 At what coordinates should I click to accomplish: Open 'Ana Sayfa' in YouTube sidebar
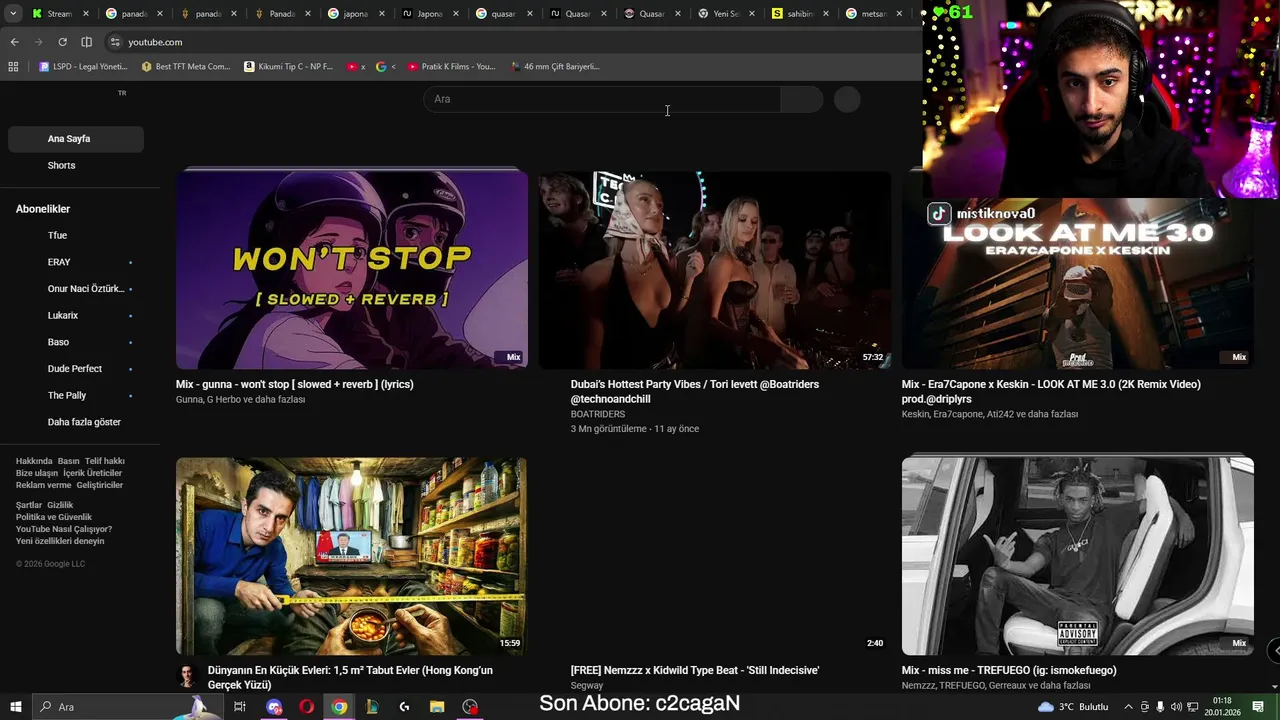pos(76,139)
